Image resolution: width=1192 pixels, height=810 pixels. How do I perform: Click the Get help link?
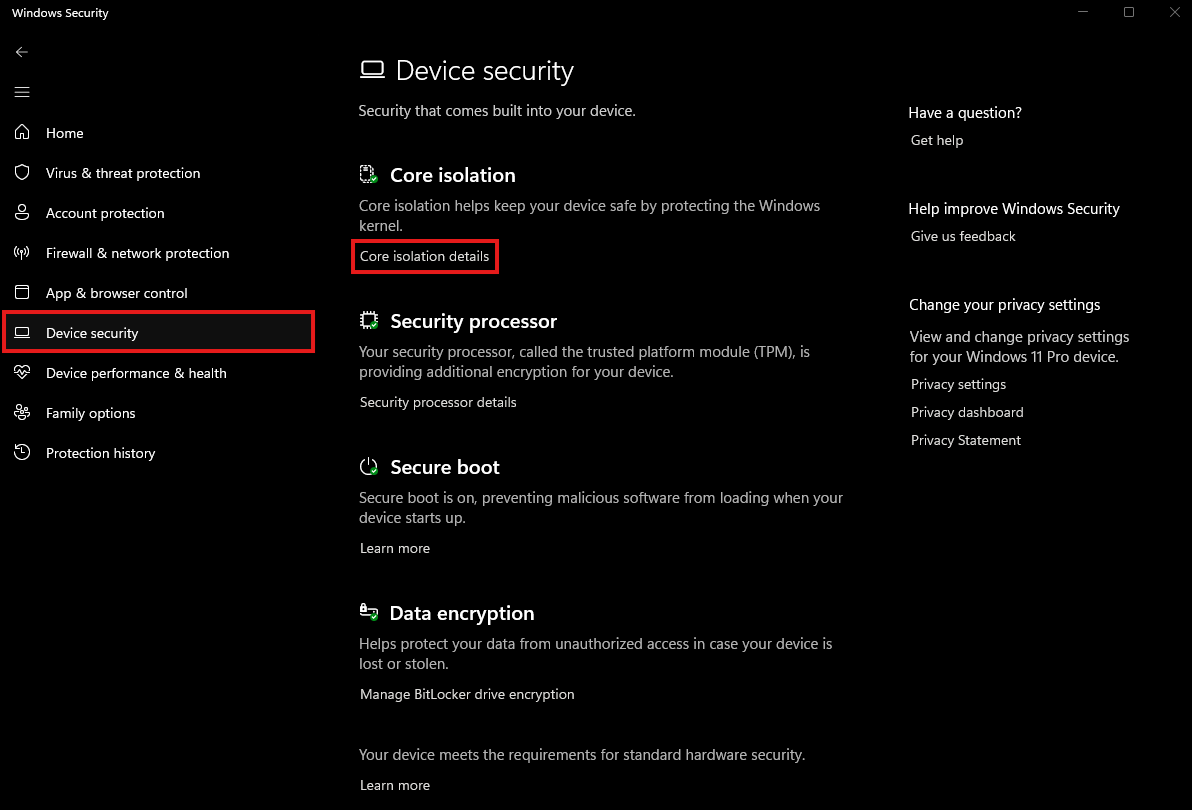937,140
